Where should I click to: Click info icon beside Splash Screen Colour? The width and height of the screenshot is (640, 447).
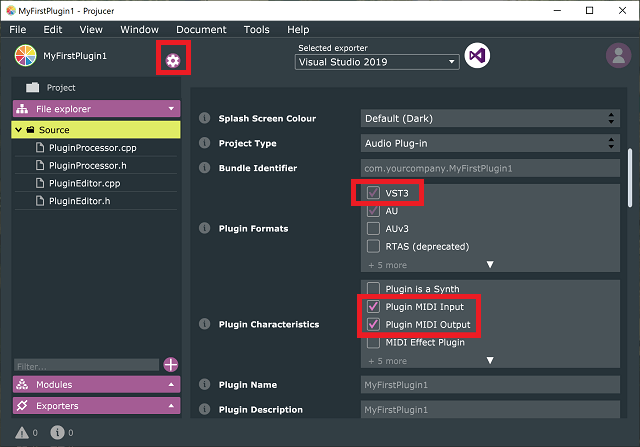204,118
